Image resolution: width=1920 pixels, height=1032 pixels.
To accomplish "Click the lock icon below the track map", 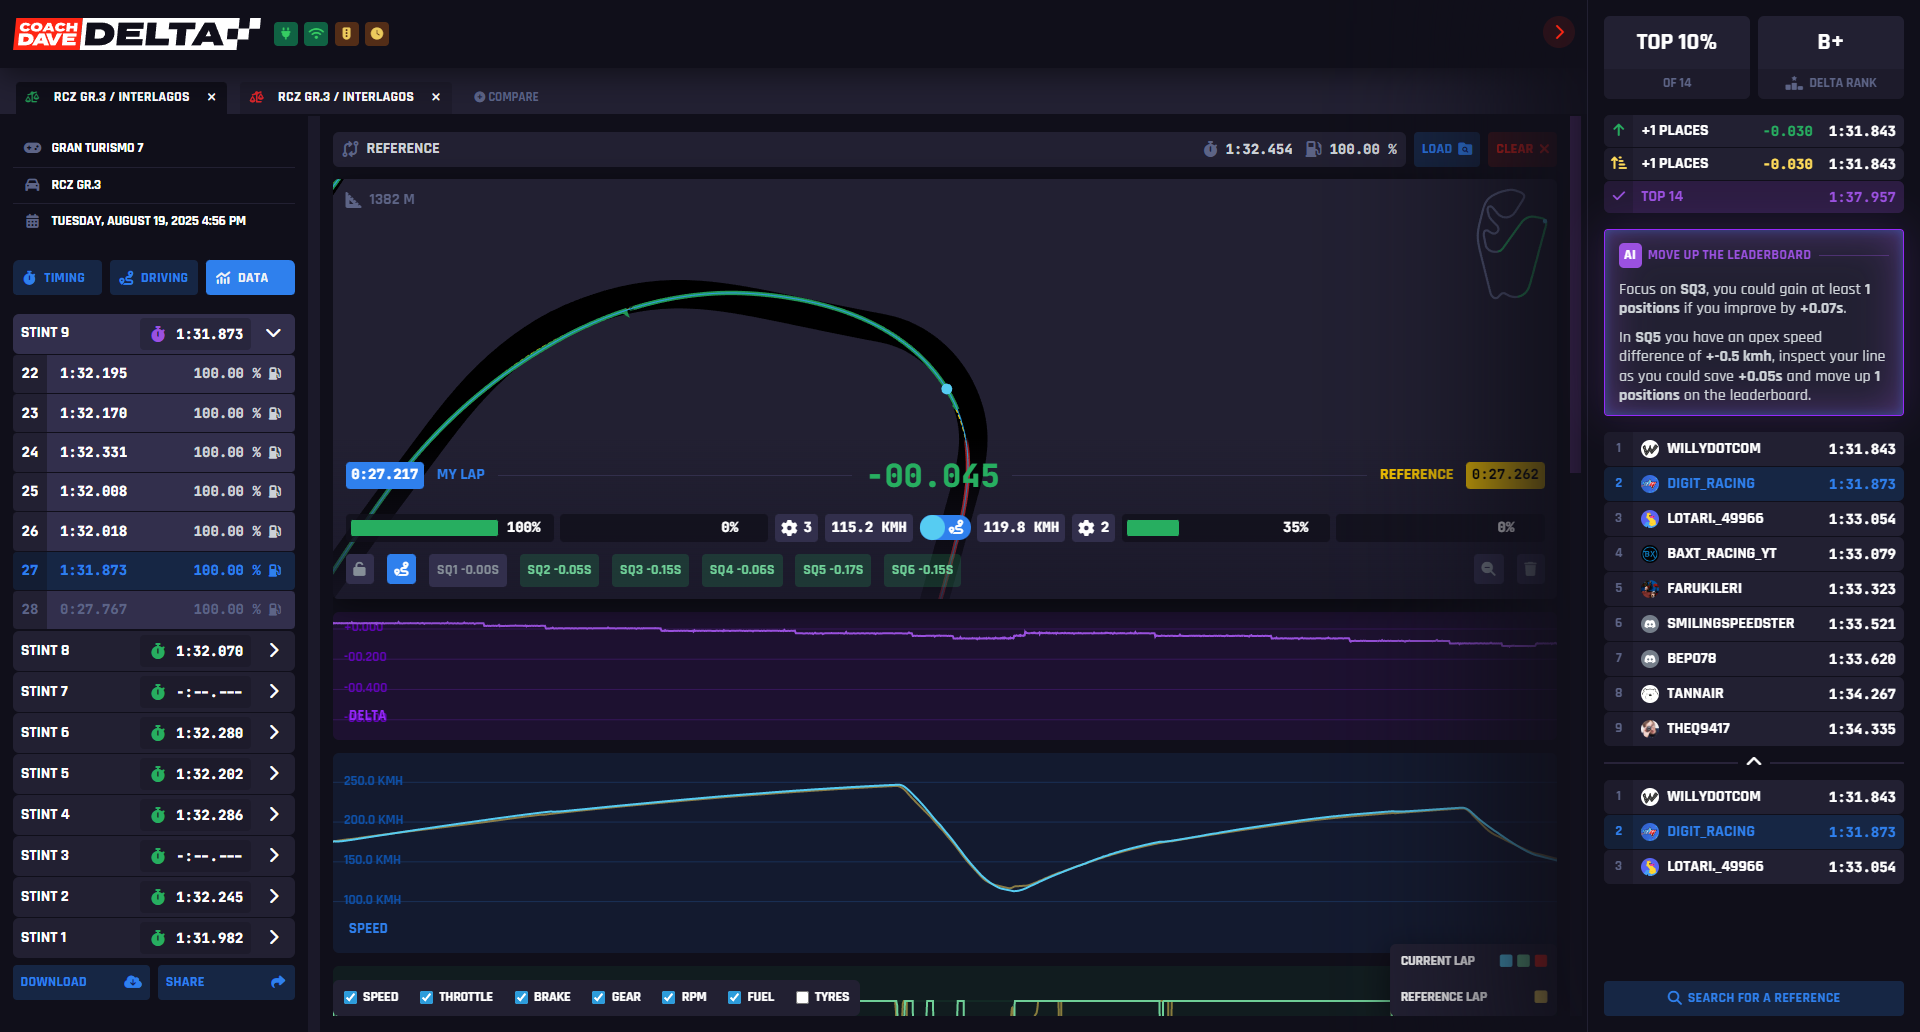I will (x=360, y=569).
